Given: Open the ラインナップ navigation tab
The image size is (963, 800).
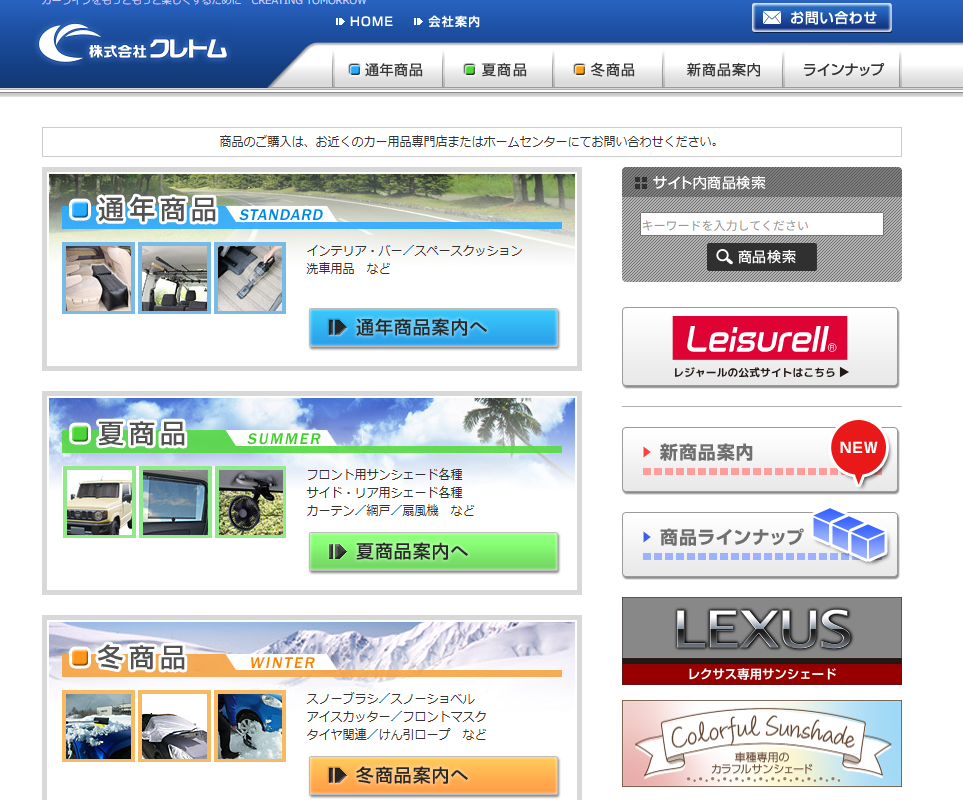Looking at the screenshot, I should 842,70.
